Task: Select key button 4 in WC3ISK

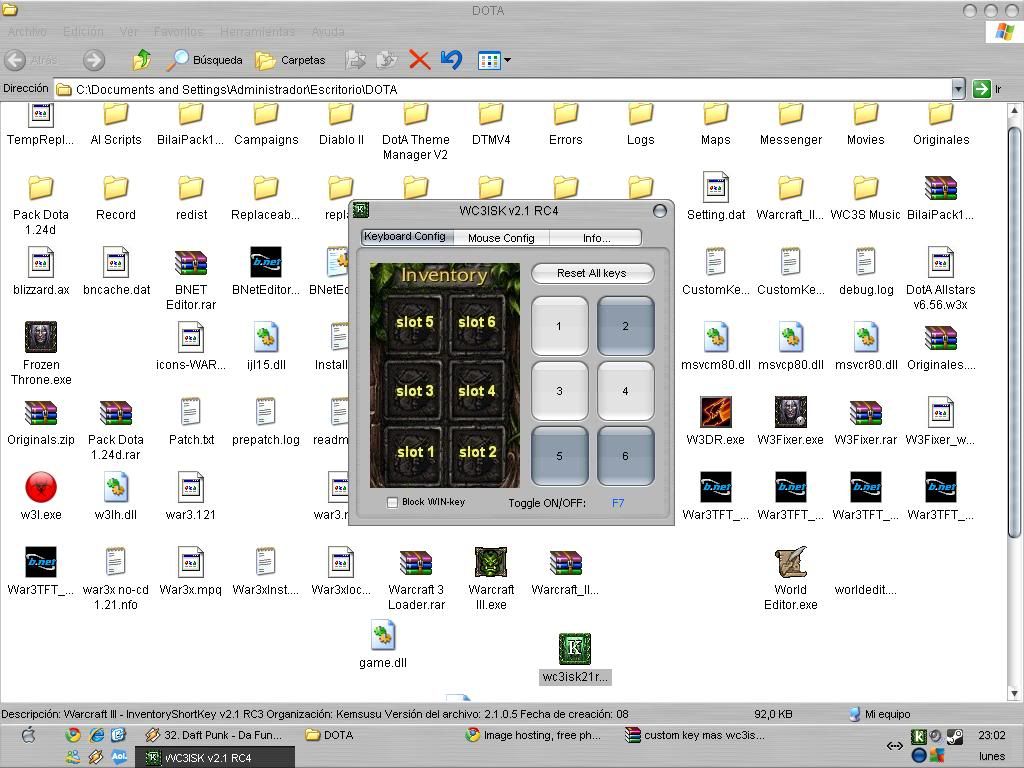Action: click(x=625, y=391)
